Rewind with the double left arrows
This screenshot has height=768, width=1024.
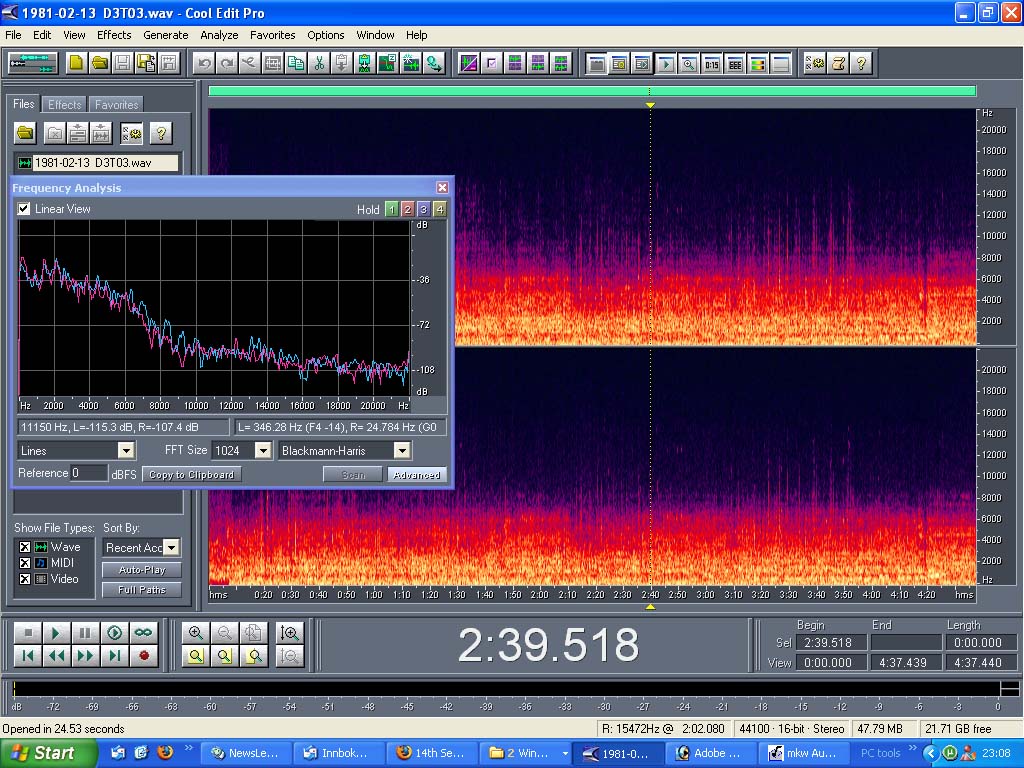point(56,656)
